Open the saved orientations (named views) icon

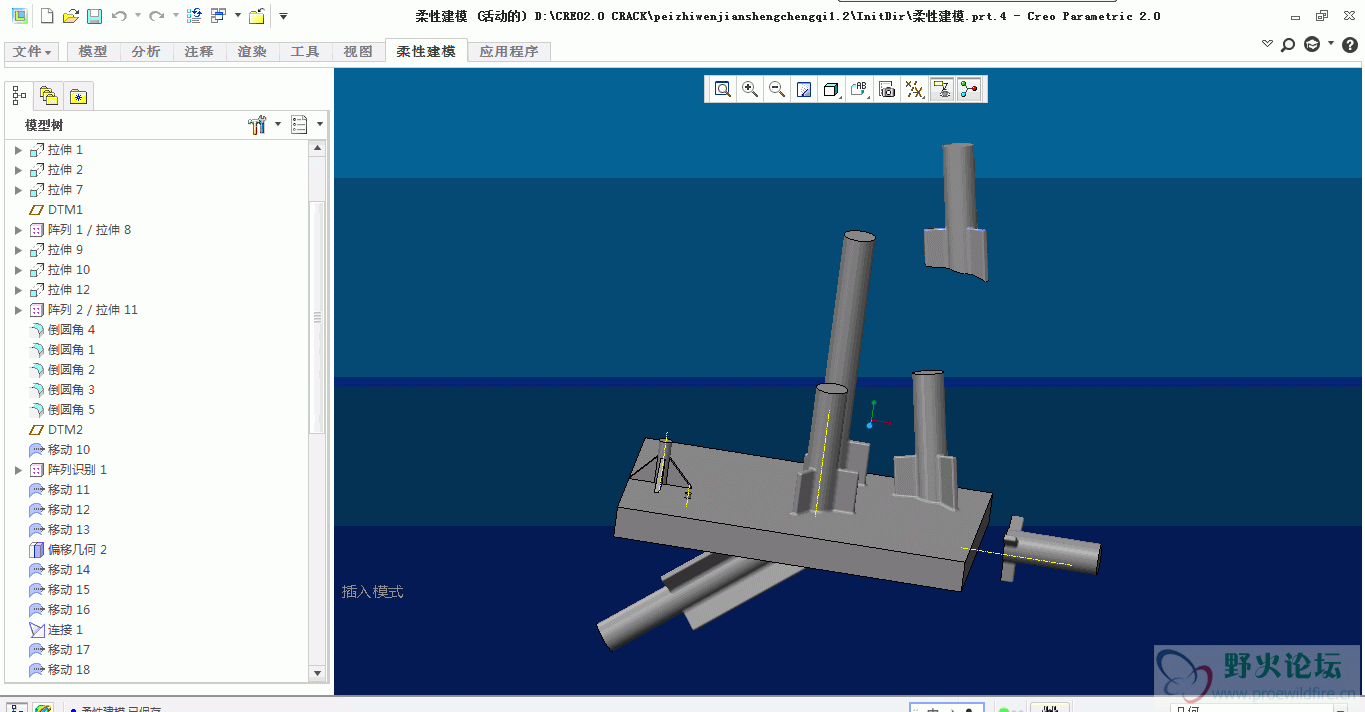pyautogui.click(x=859, y=89)
